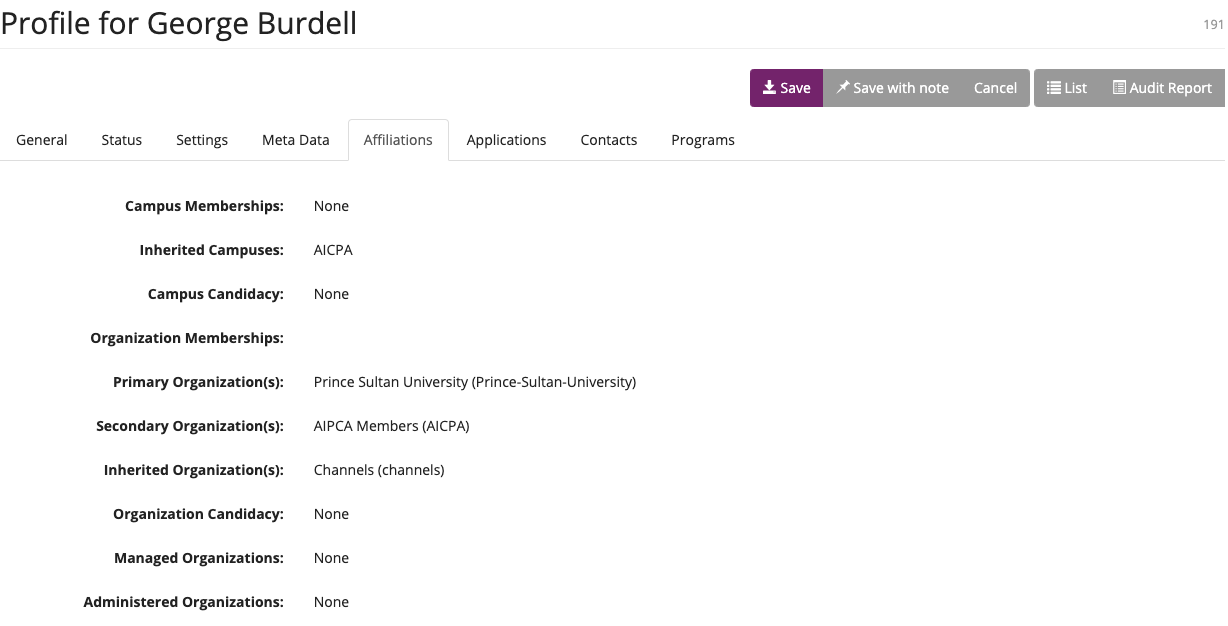Screen dimensions: 1228x626
Task: Go to the Settings tab
Action: tap(202, 140)
